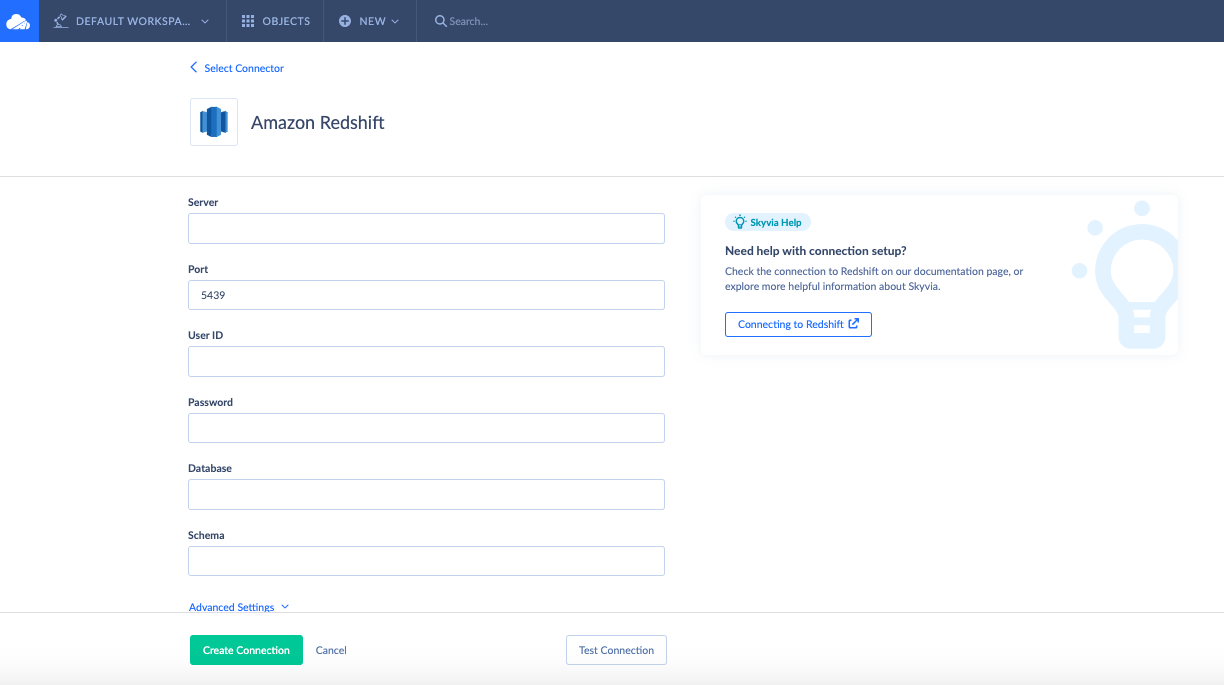Viewport: 1224px width, 685px height.
Task: Click the workspace flag icon in the top bar
Action: [x=62, y=20]
